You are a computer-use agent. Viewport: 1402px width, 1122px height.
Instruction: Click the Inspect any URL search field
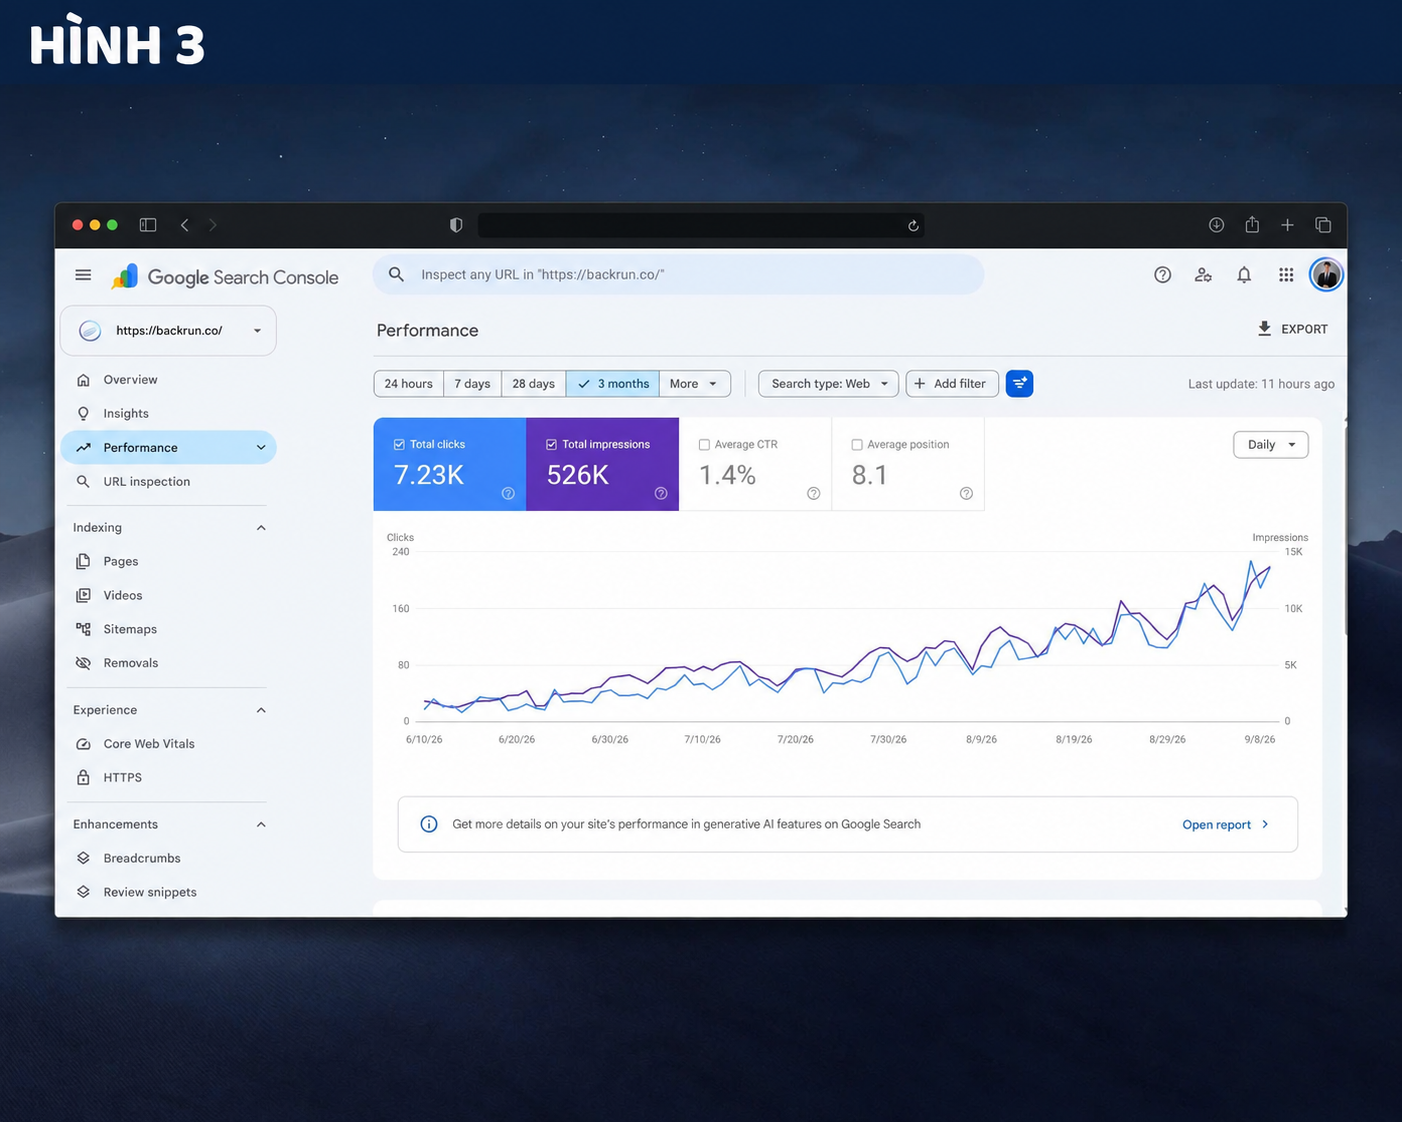pos(678,275)
